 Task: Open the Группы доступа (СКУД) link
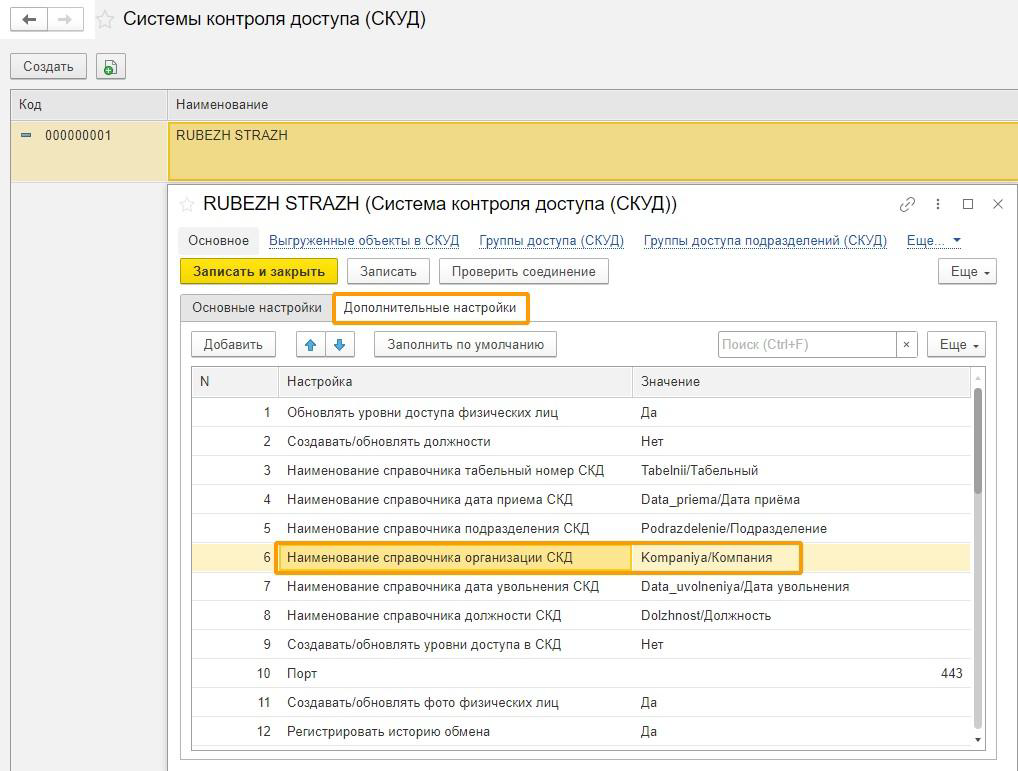[551, 241]
